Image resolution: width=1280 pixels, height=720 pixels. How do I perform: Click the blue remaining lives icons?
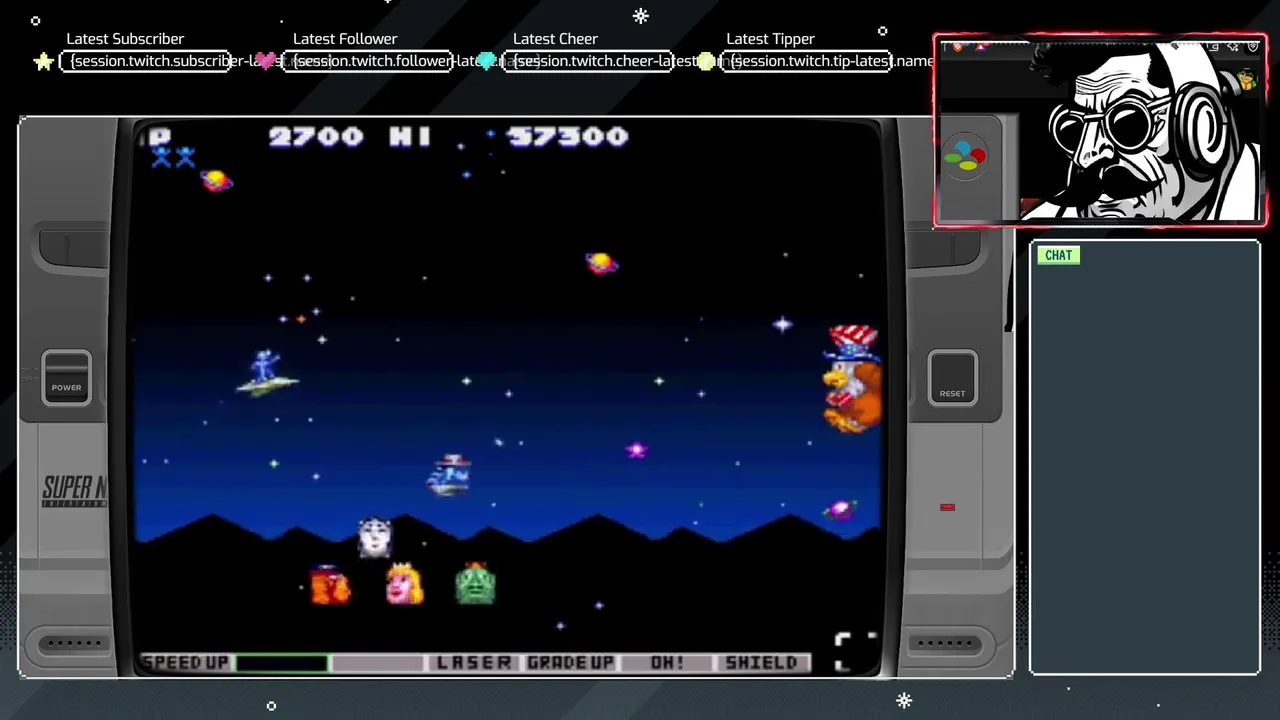coord(173,157)
